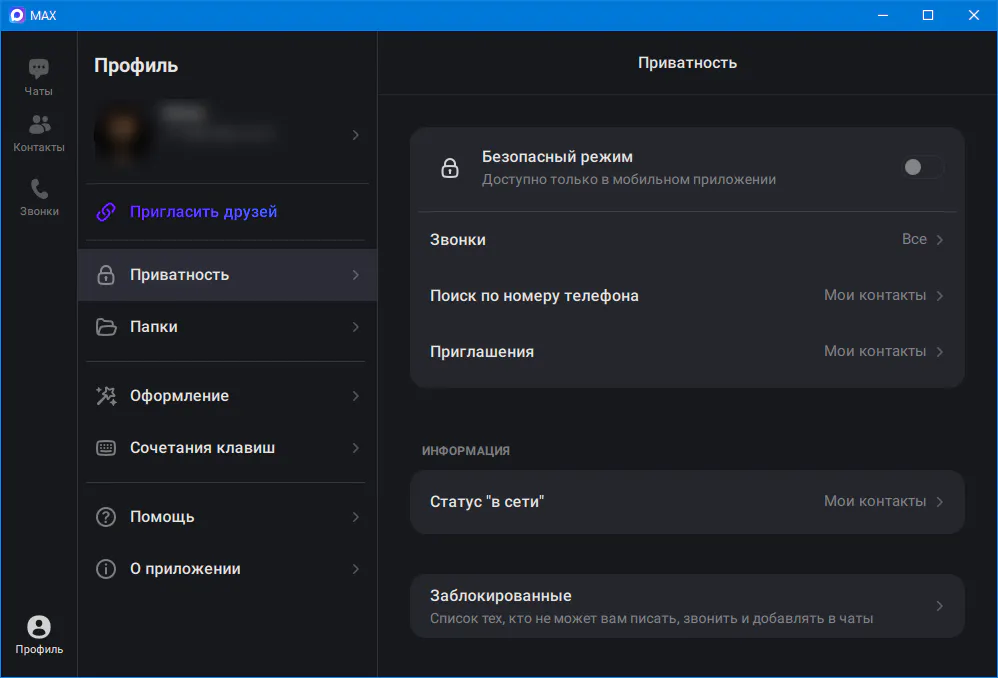Click the keyboard shortcuts icon
Image resolution: width=998 pixels, height=678 pixels.
106,448
